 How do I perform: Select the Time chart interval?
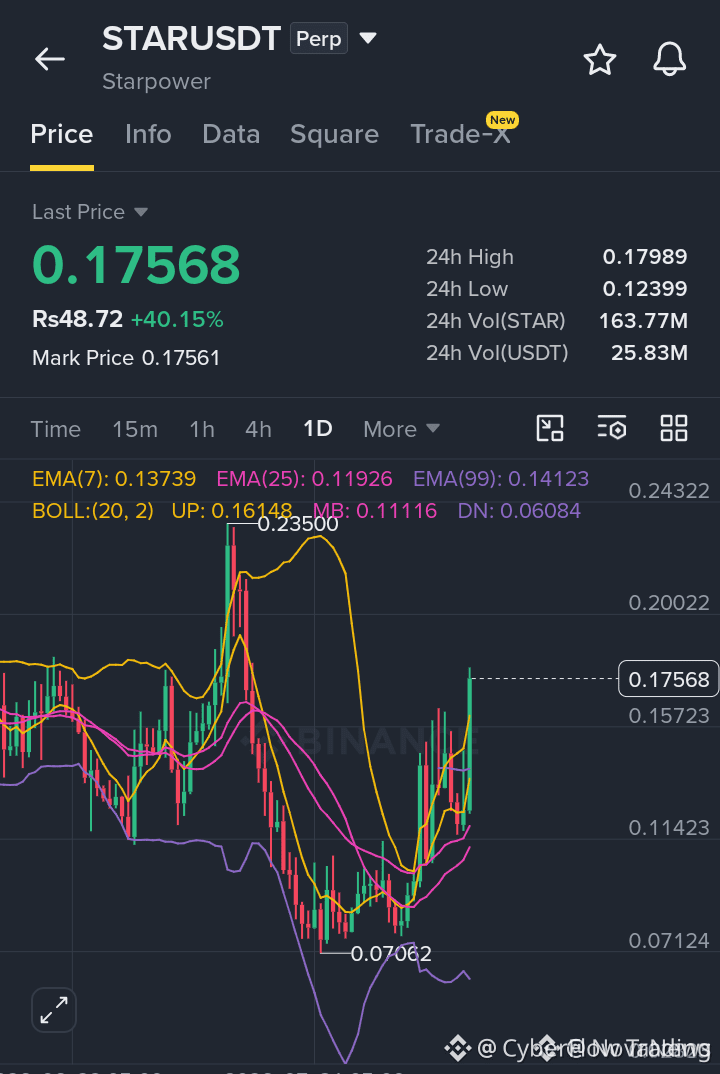click(55, 429)
